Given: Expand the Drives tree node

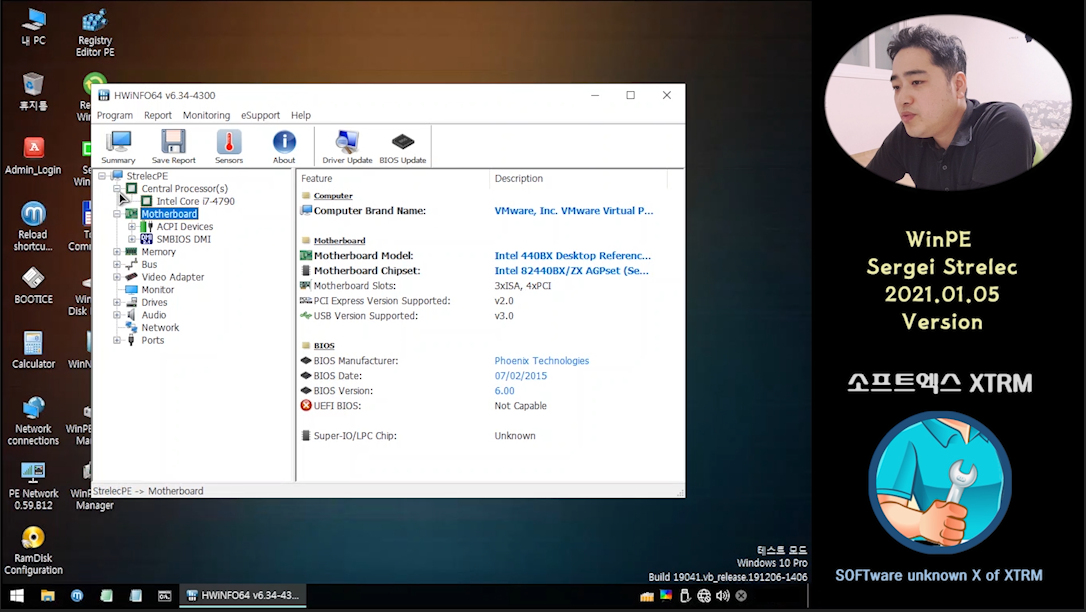Looking at the screenshot, I should click(117, 303).
